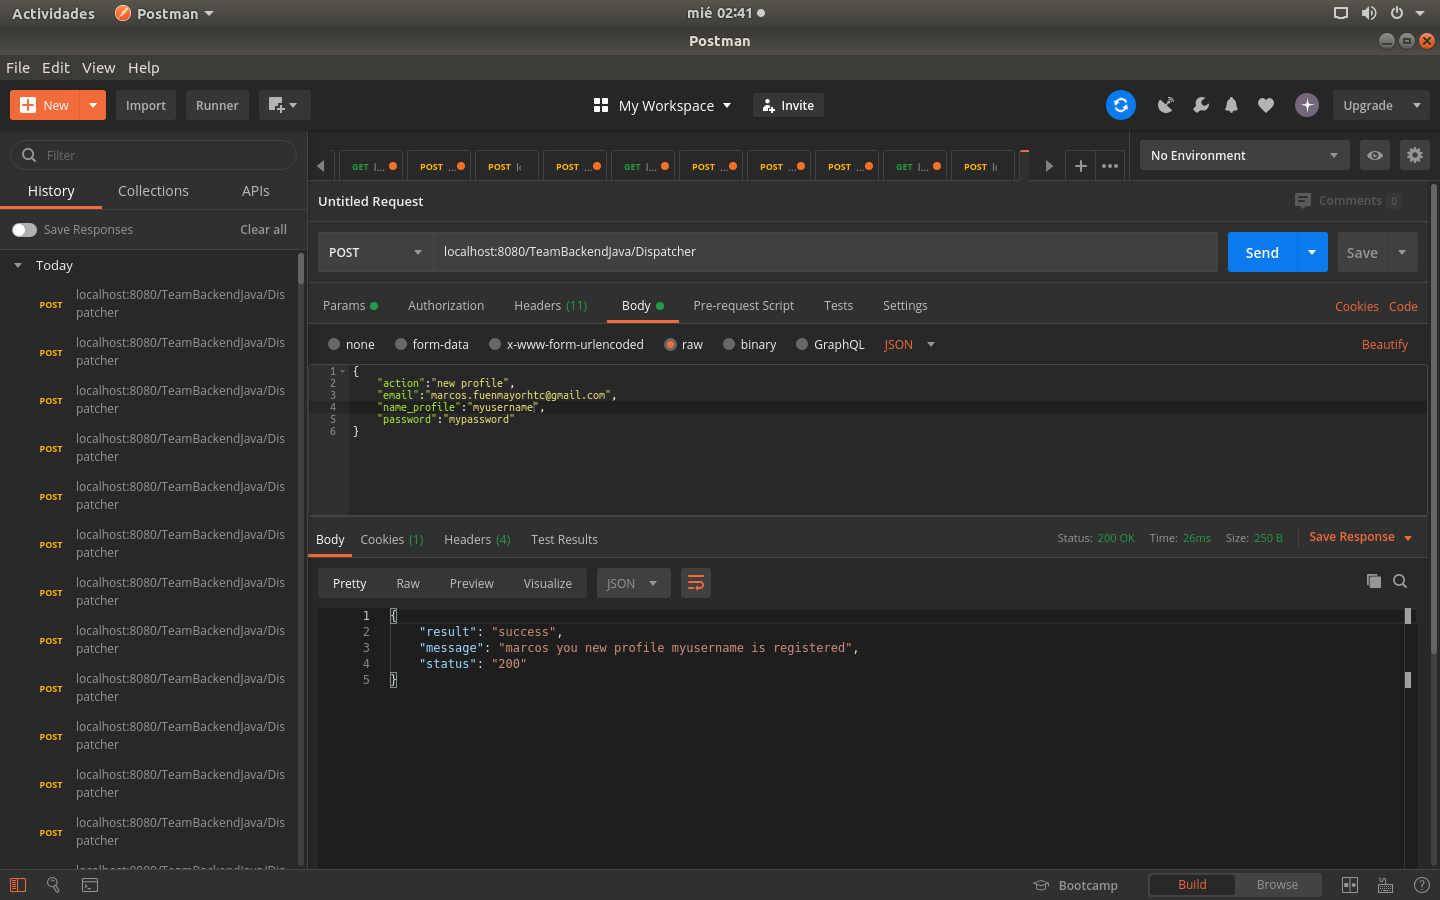Click the Invite button
The height and width of the screenshot is (900, 1440).
[x=788, y=105]
